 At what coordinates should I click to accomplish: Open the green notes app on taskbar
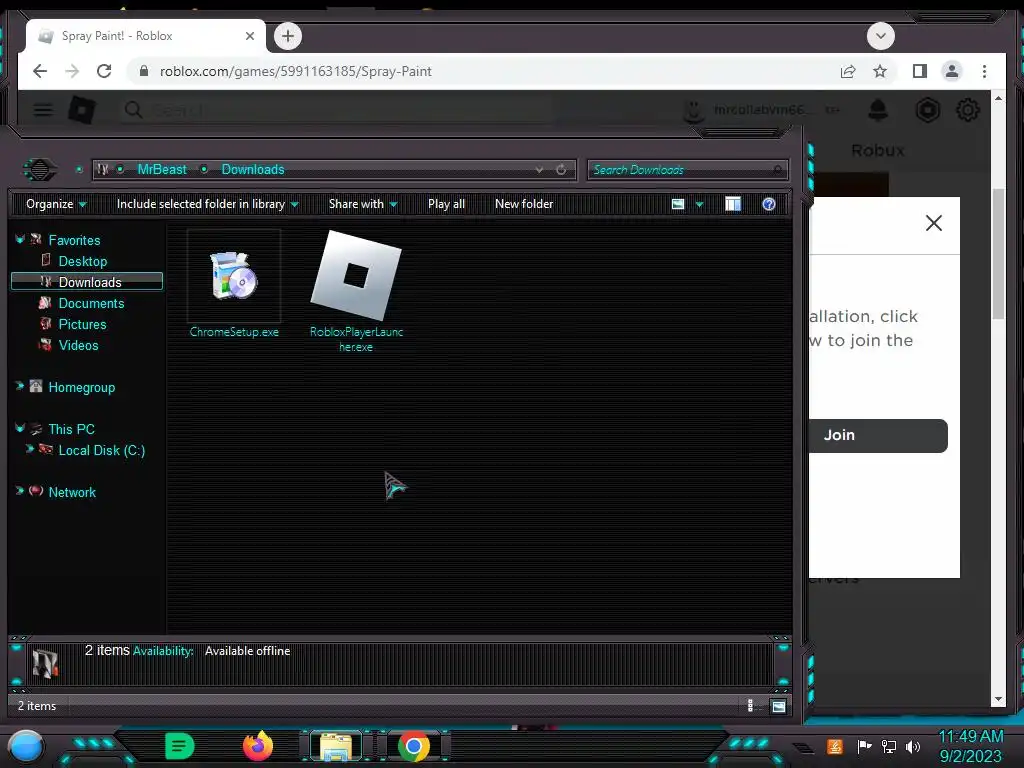point(179,746)
